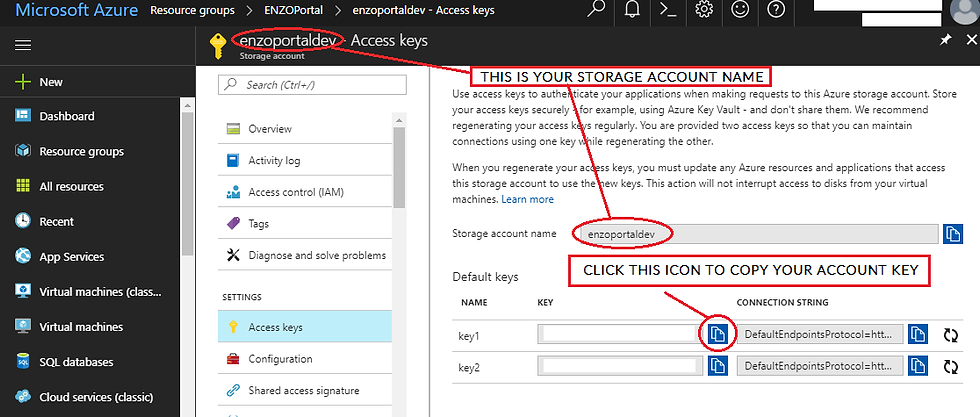
Task: Click the key2 key field
Action: pos(621,366)
